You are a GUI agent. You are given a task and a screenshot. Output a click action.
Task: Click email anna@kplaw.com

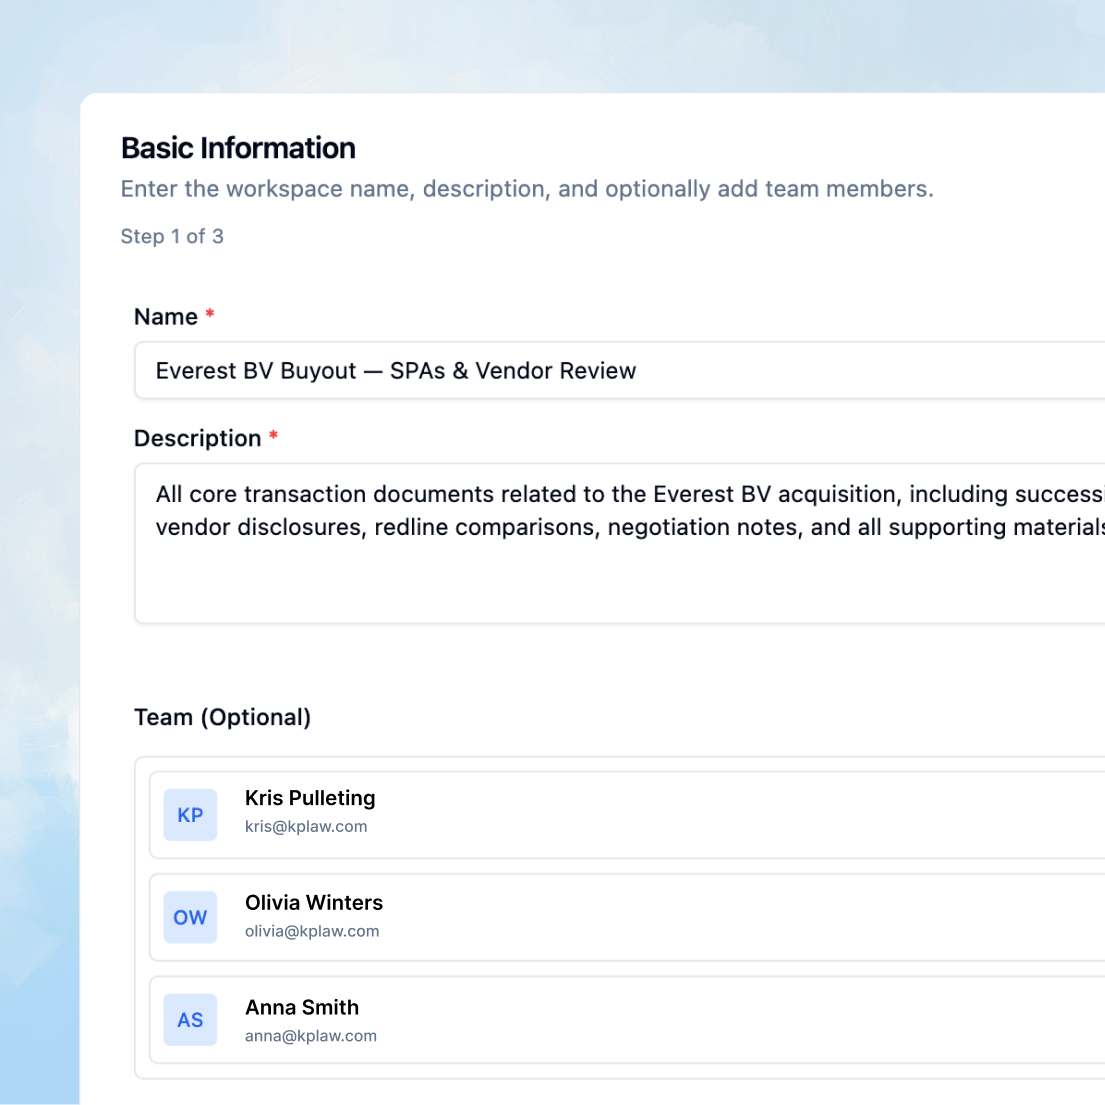311,1036
